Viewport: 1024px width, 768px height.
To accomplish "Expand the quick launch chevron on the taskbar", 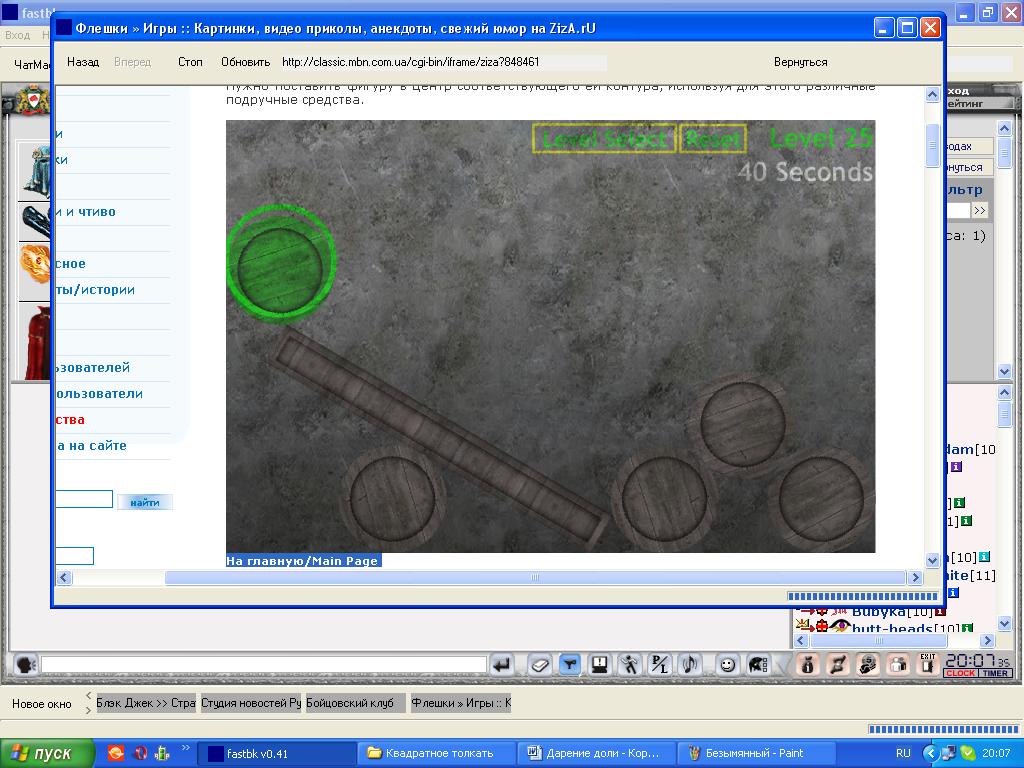I will tap(185, 747).
